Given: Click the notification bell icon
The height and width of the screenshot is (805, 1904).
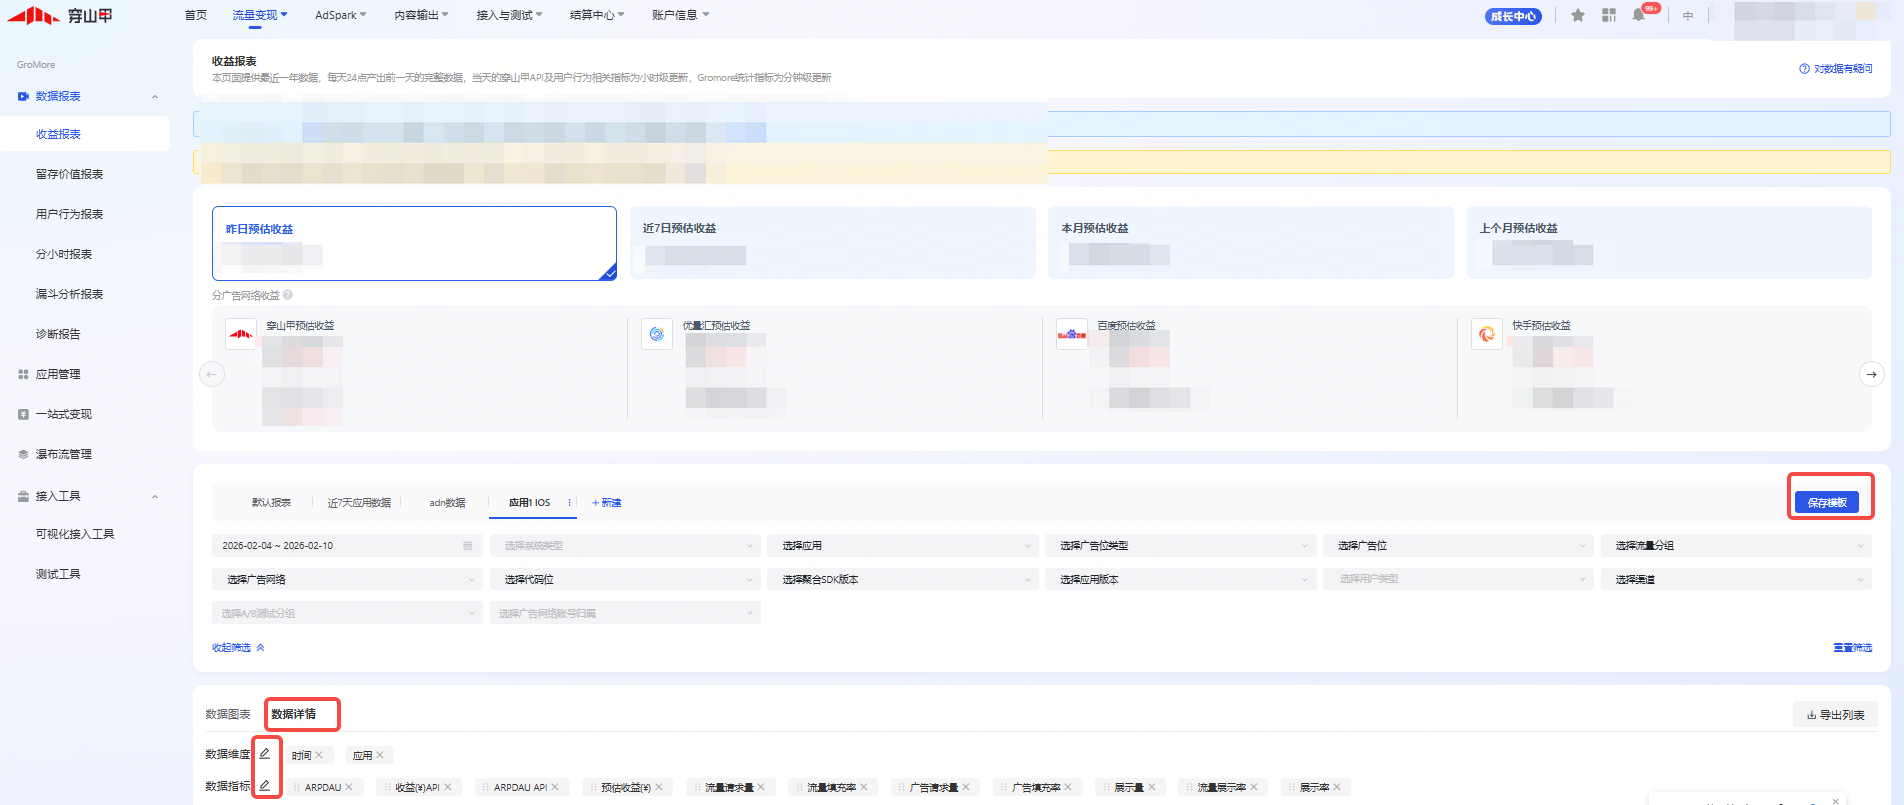Looking at the screenshot, I should click(1638, 15).
